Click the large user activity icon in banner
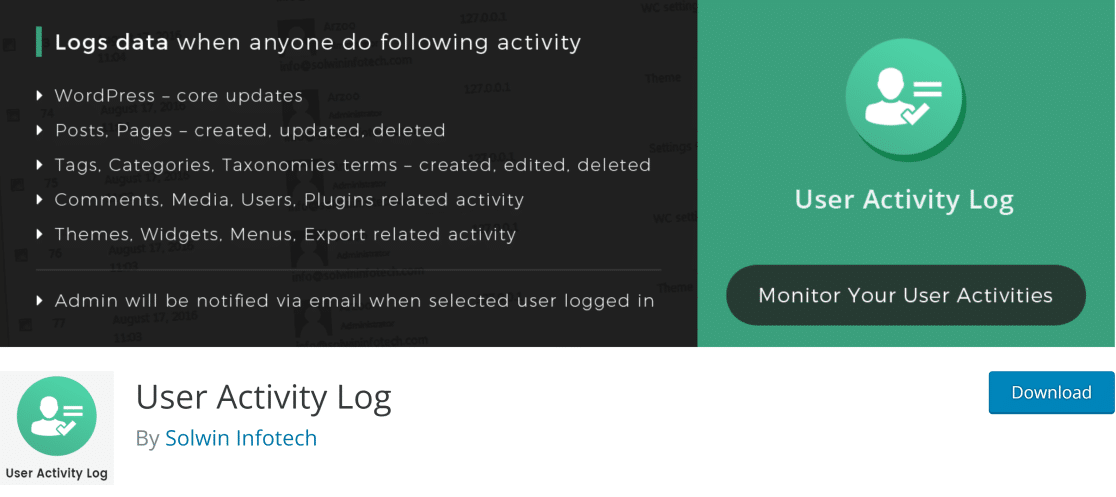This screenshot has height=497, width=1116. tap(905, 102)
